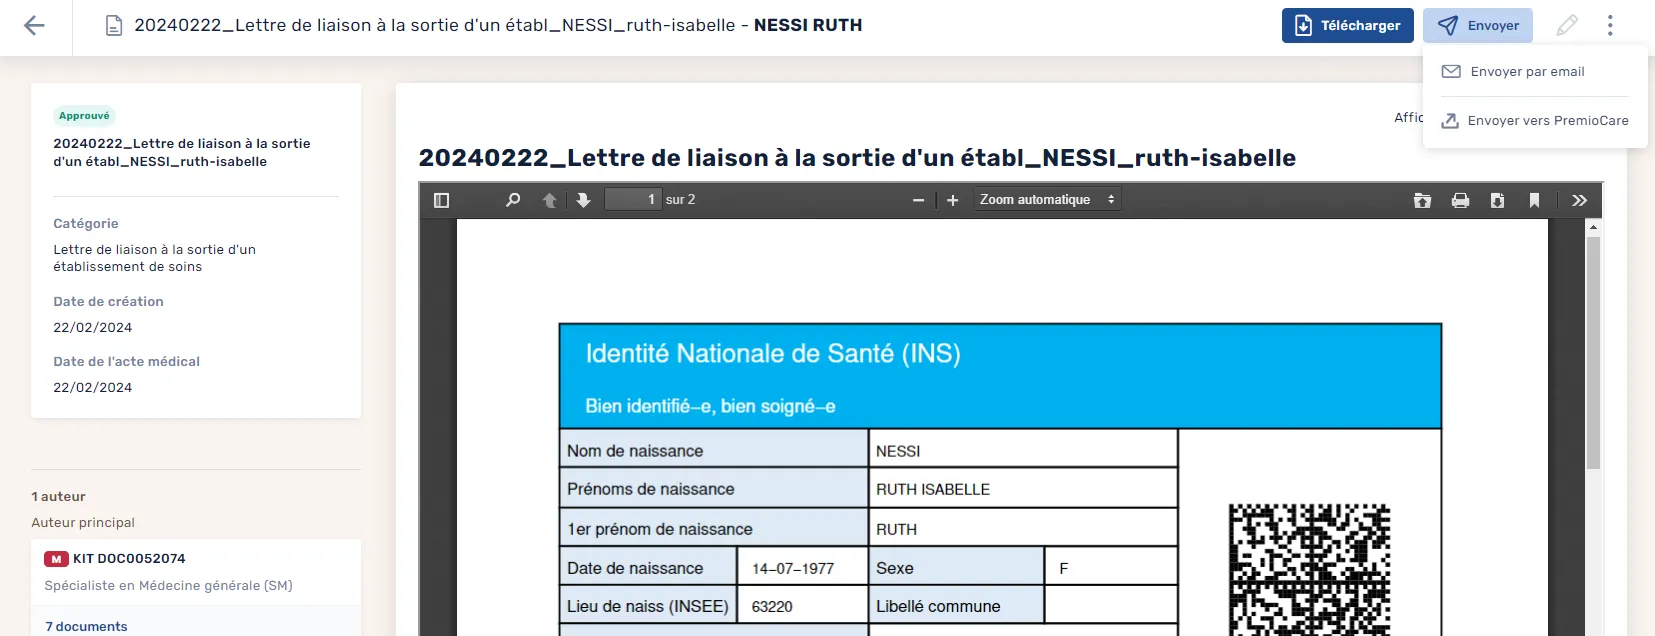1655x636 pixels.
Task: Go back using the left arrow
Action: click(34, 26)
